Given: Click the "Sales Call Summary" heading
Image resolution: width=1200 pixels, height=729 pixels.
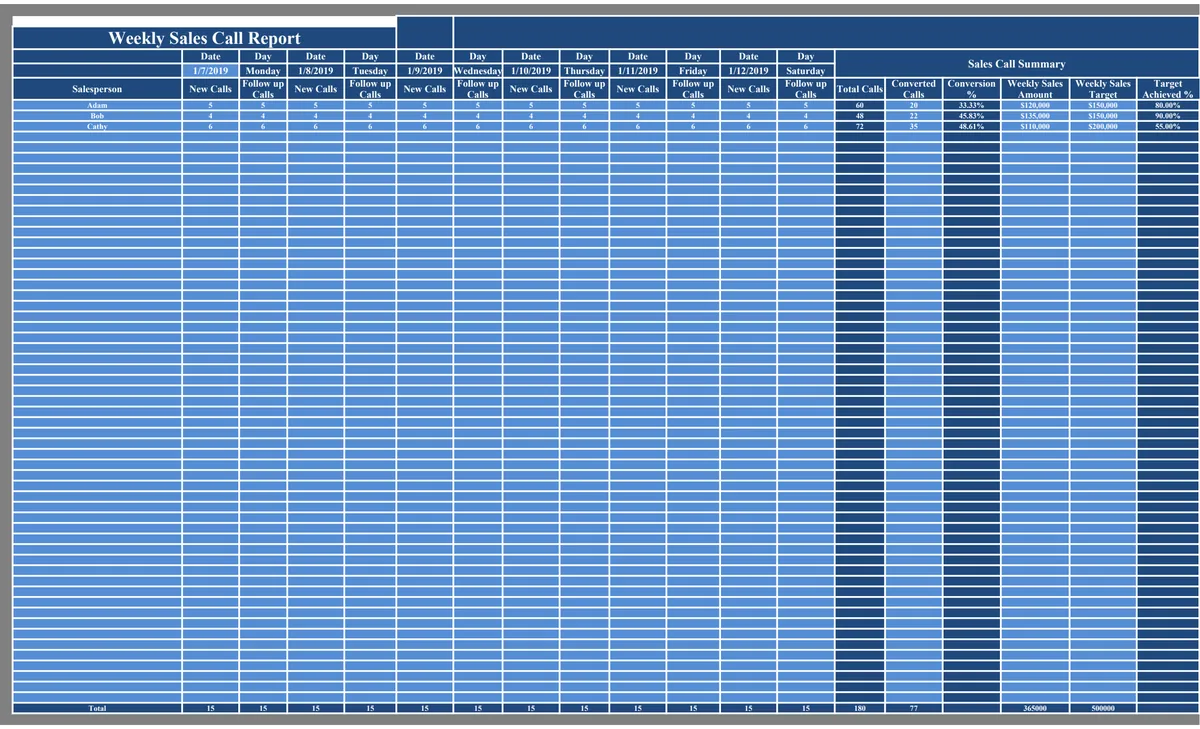Looking at the screenshot, I should pyautogui.click(x=1016, y=64).
